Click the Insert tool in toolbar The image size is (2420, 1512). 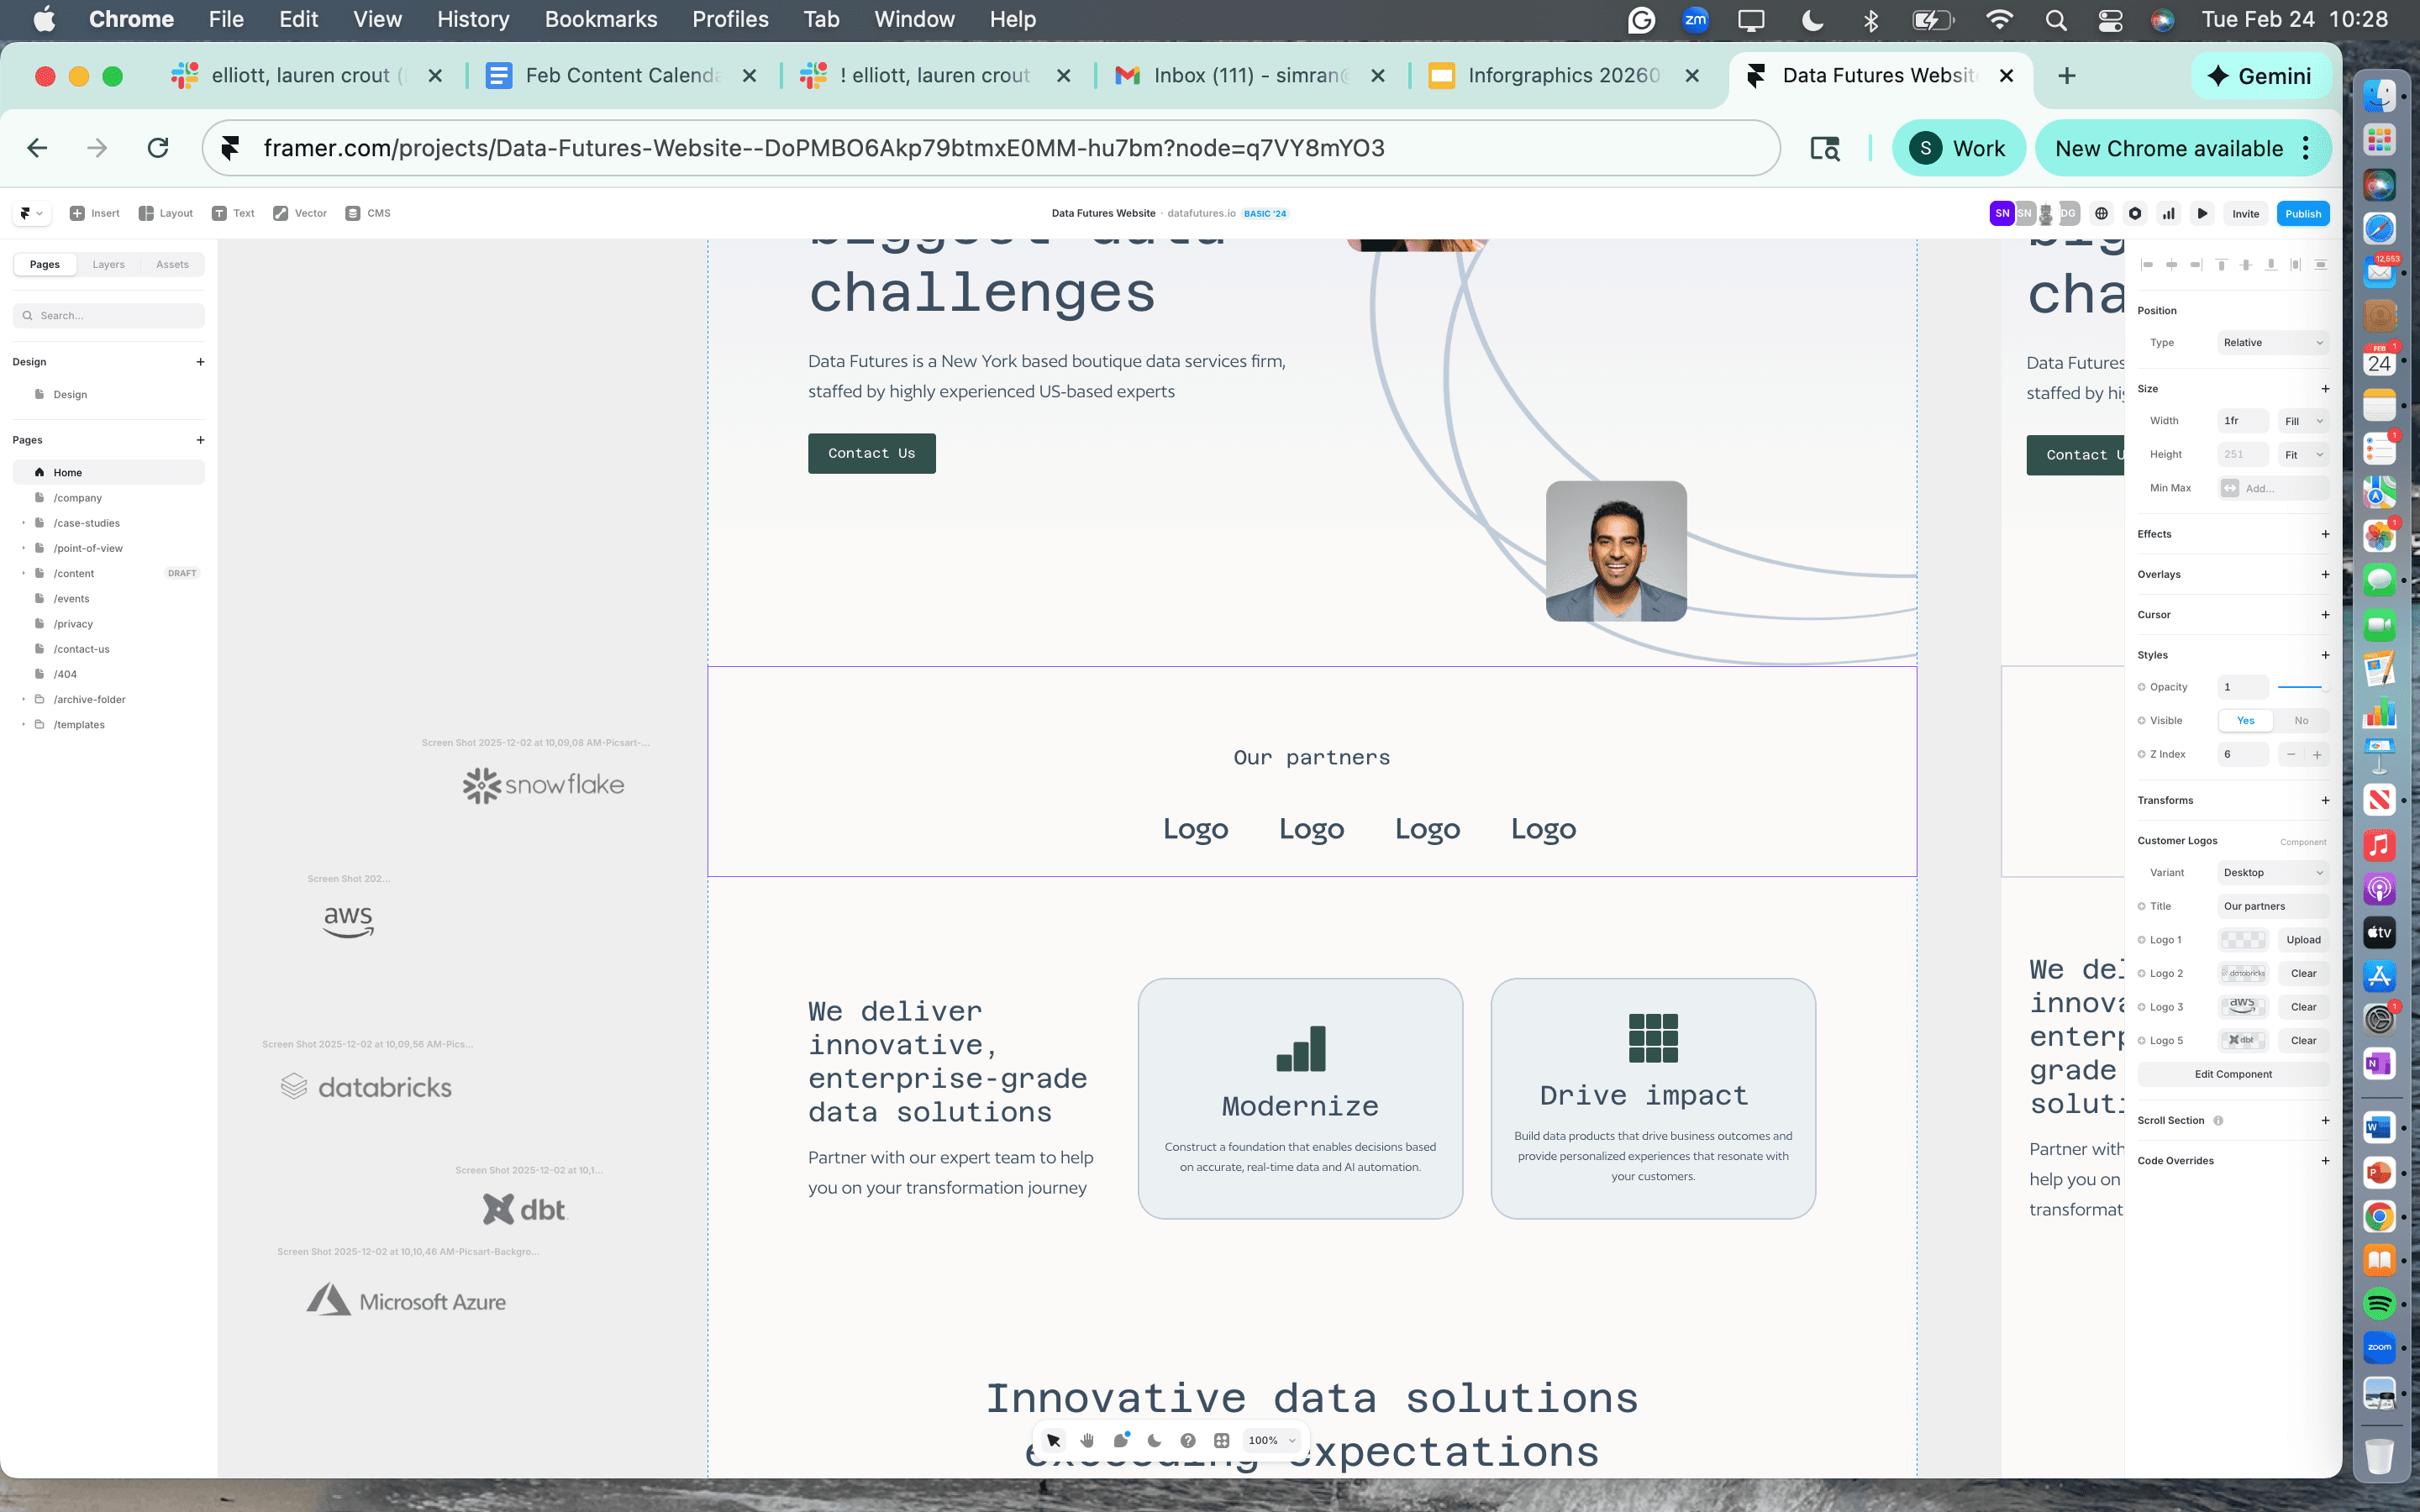pyautogui.click(x=94, y=213)
